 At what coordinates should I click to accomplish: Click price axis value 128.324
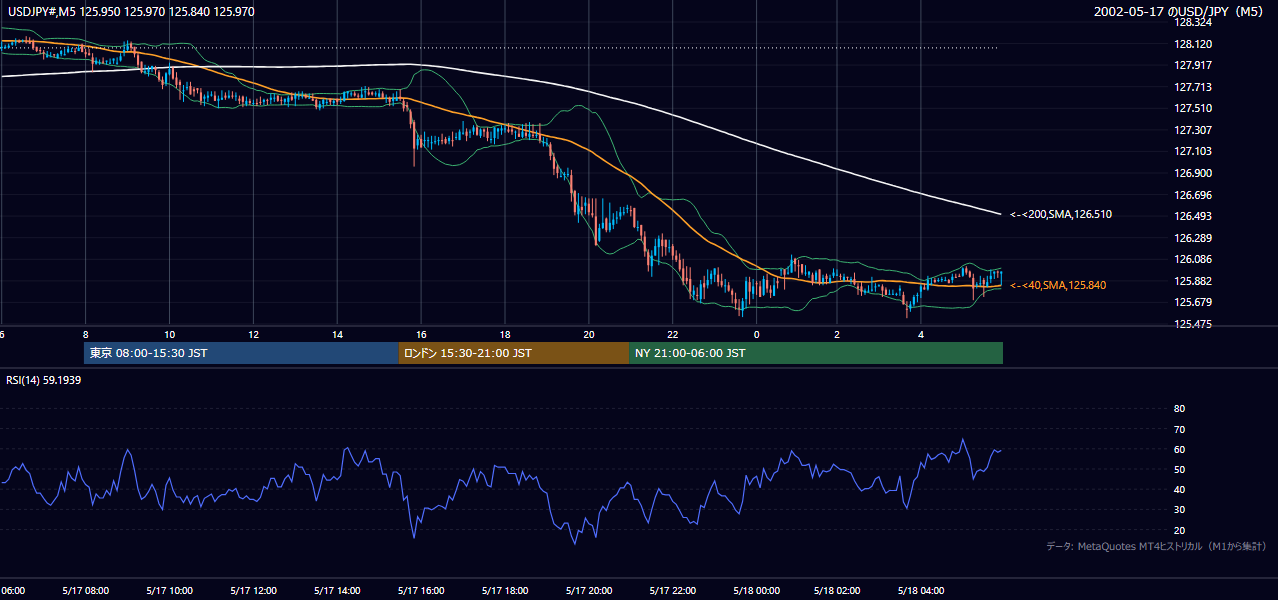1193,22
